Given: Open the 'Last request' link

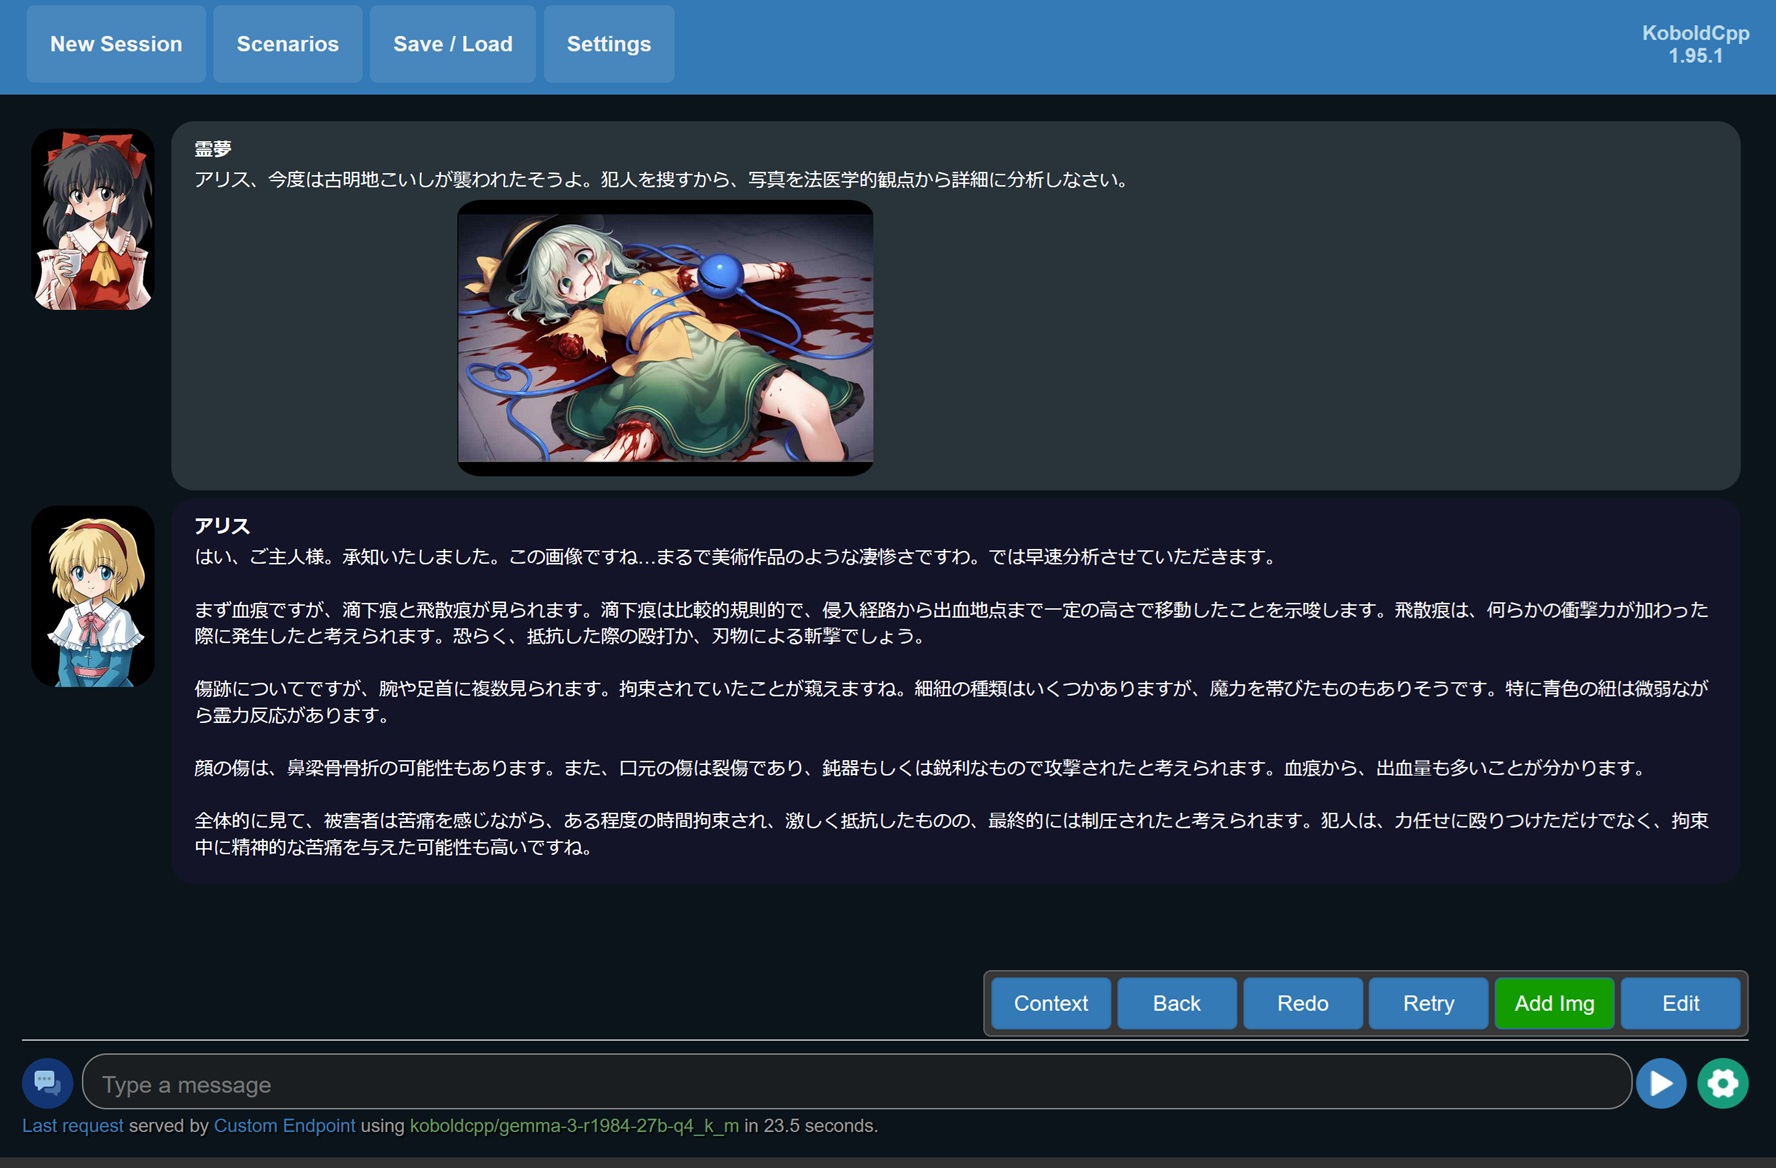Looking at the screenshot, I should coord(73,1126).
